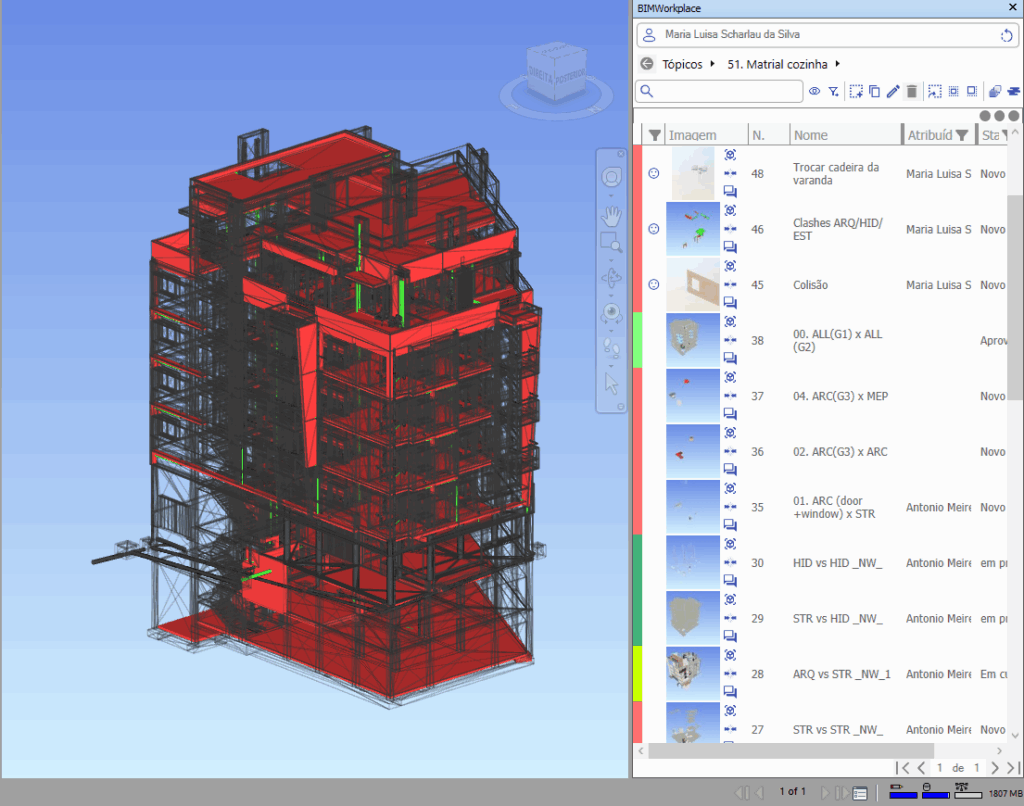The width and height of the screenshot is (1024, 806).
Task: Click the new selection with plus icon
Action: tap(856, 91)
